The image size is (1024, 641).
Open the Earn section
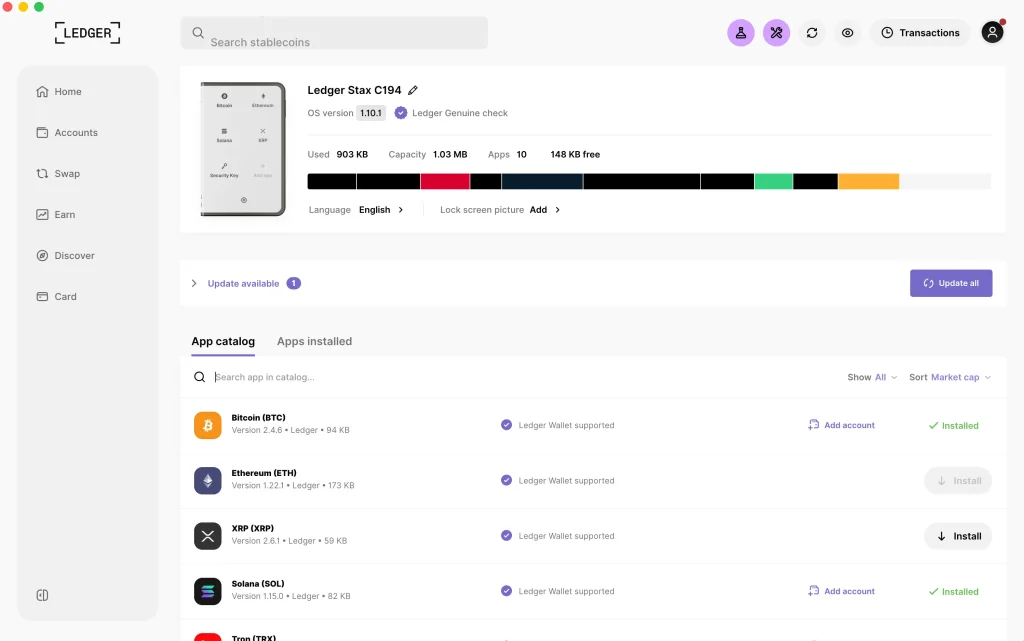[56, 215]
